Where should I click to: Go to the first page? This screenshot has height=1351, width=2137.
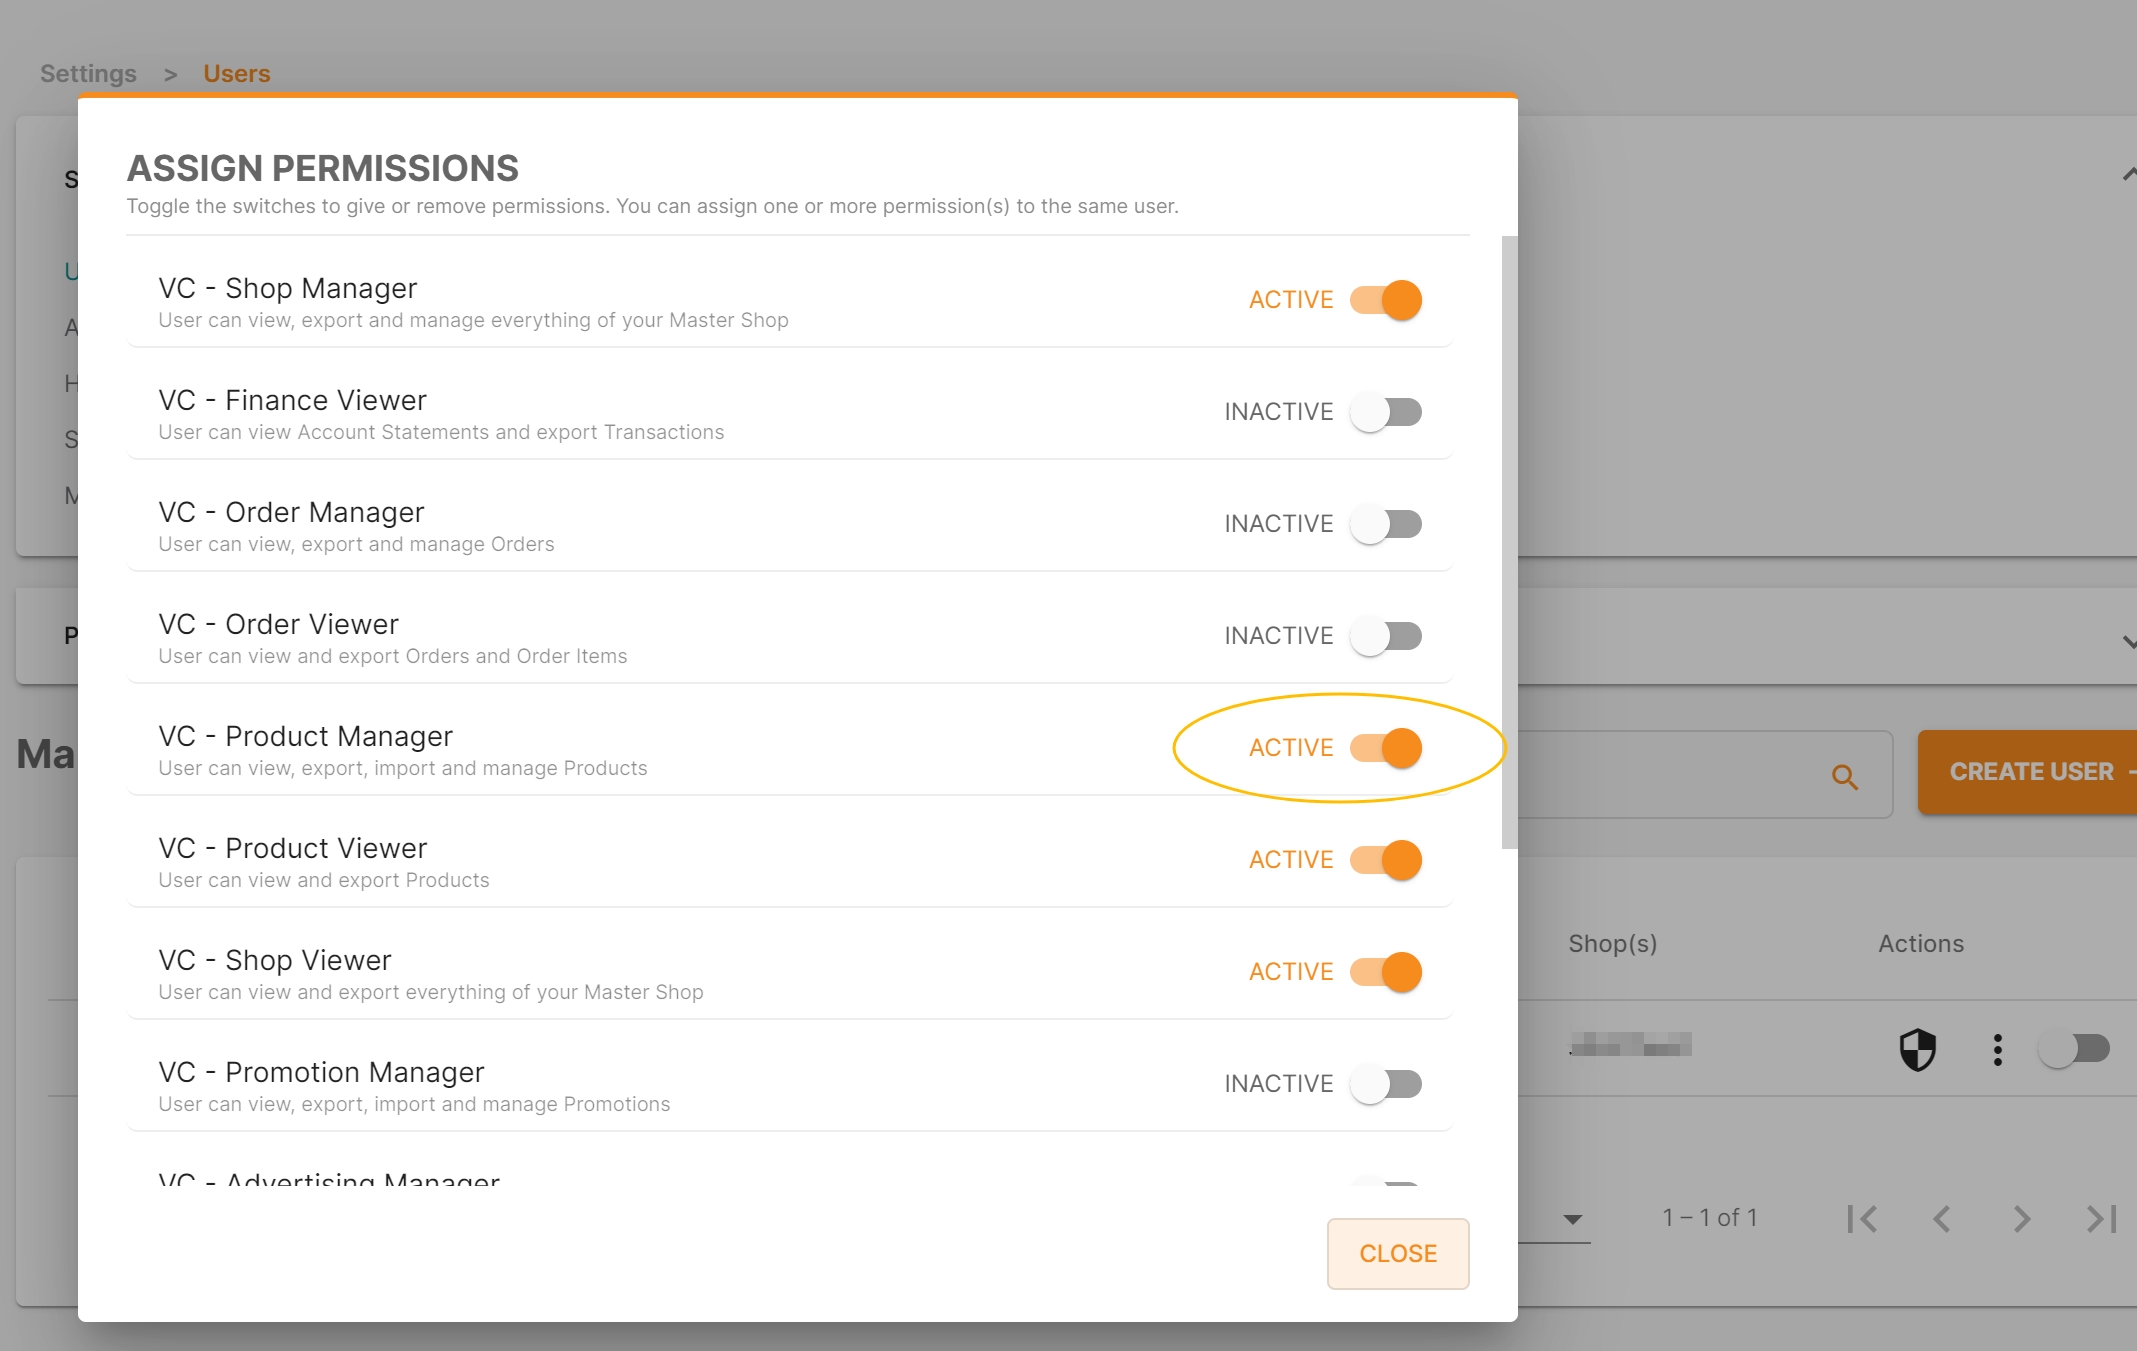(x=1862, y=1218)
